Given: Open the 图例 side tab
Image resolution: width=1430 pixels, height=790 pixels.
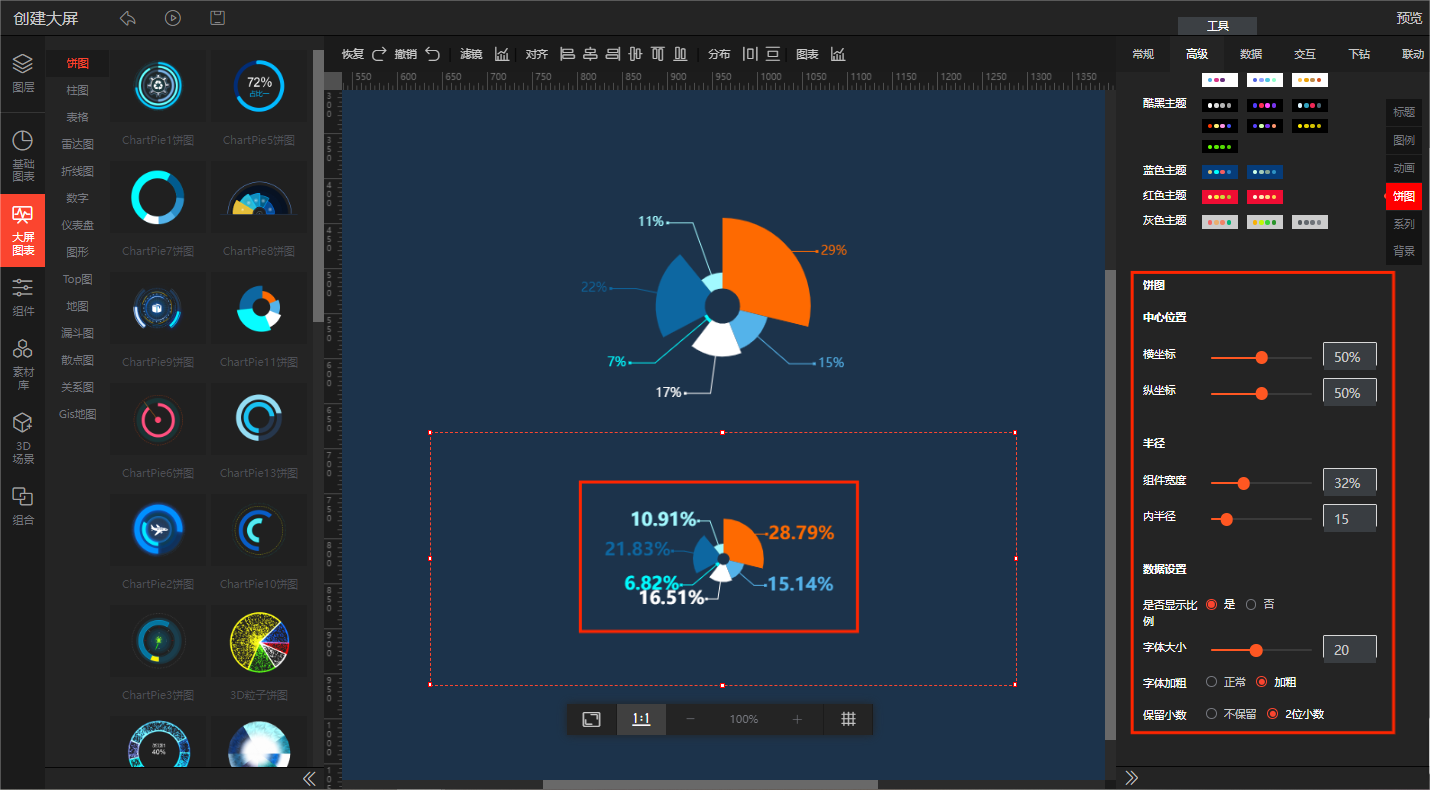Looking at the screenshot, I should pyautogui.click(x=1404, y=140).
